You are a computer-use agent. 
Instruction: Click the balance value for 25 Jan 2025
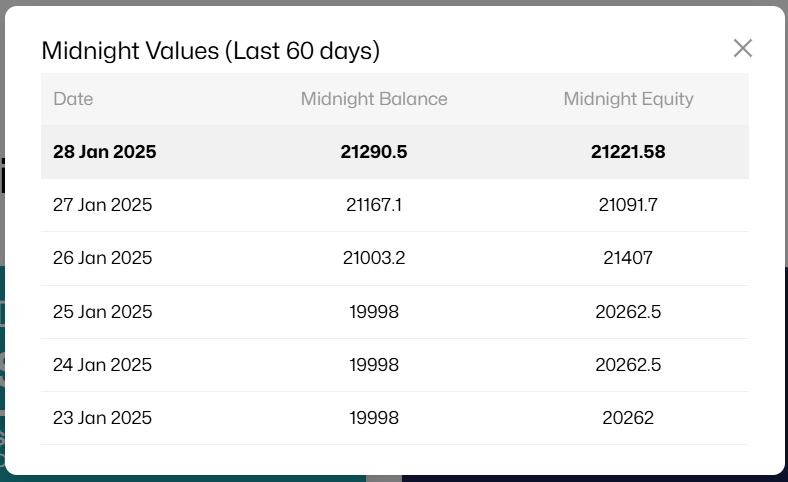pyautogui.click(x=374, y=312)
